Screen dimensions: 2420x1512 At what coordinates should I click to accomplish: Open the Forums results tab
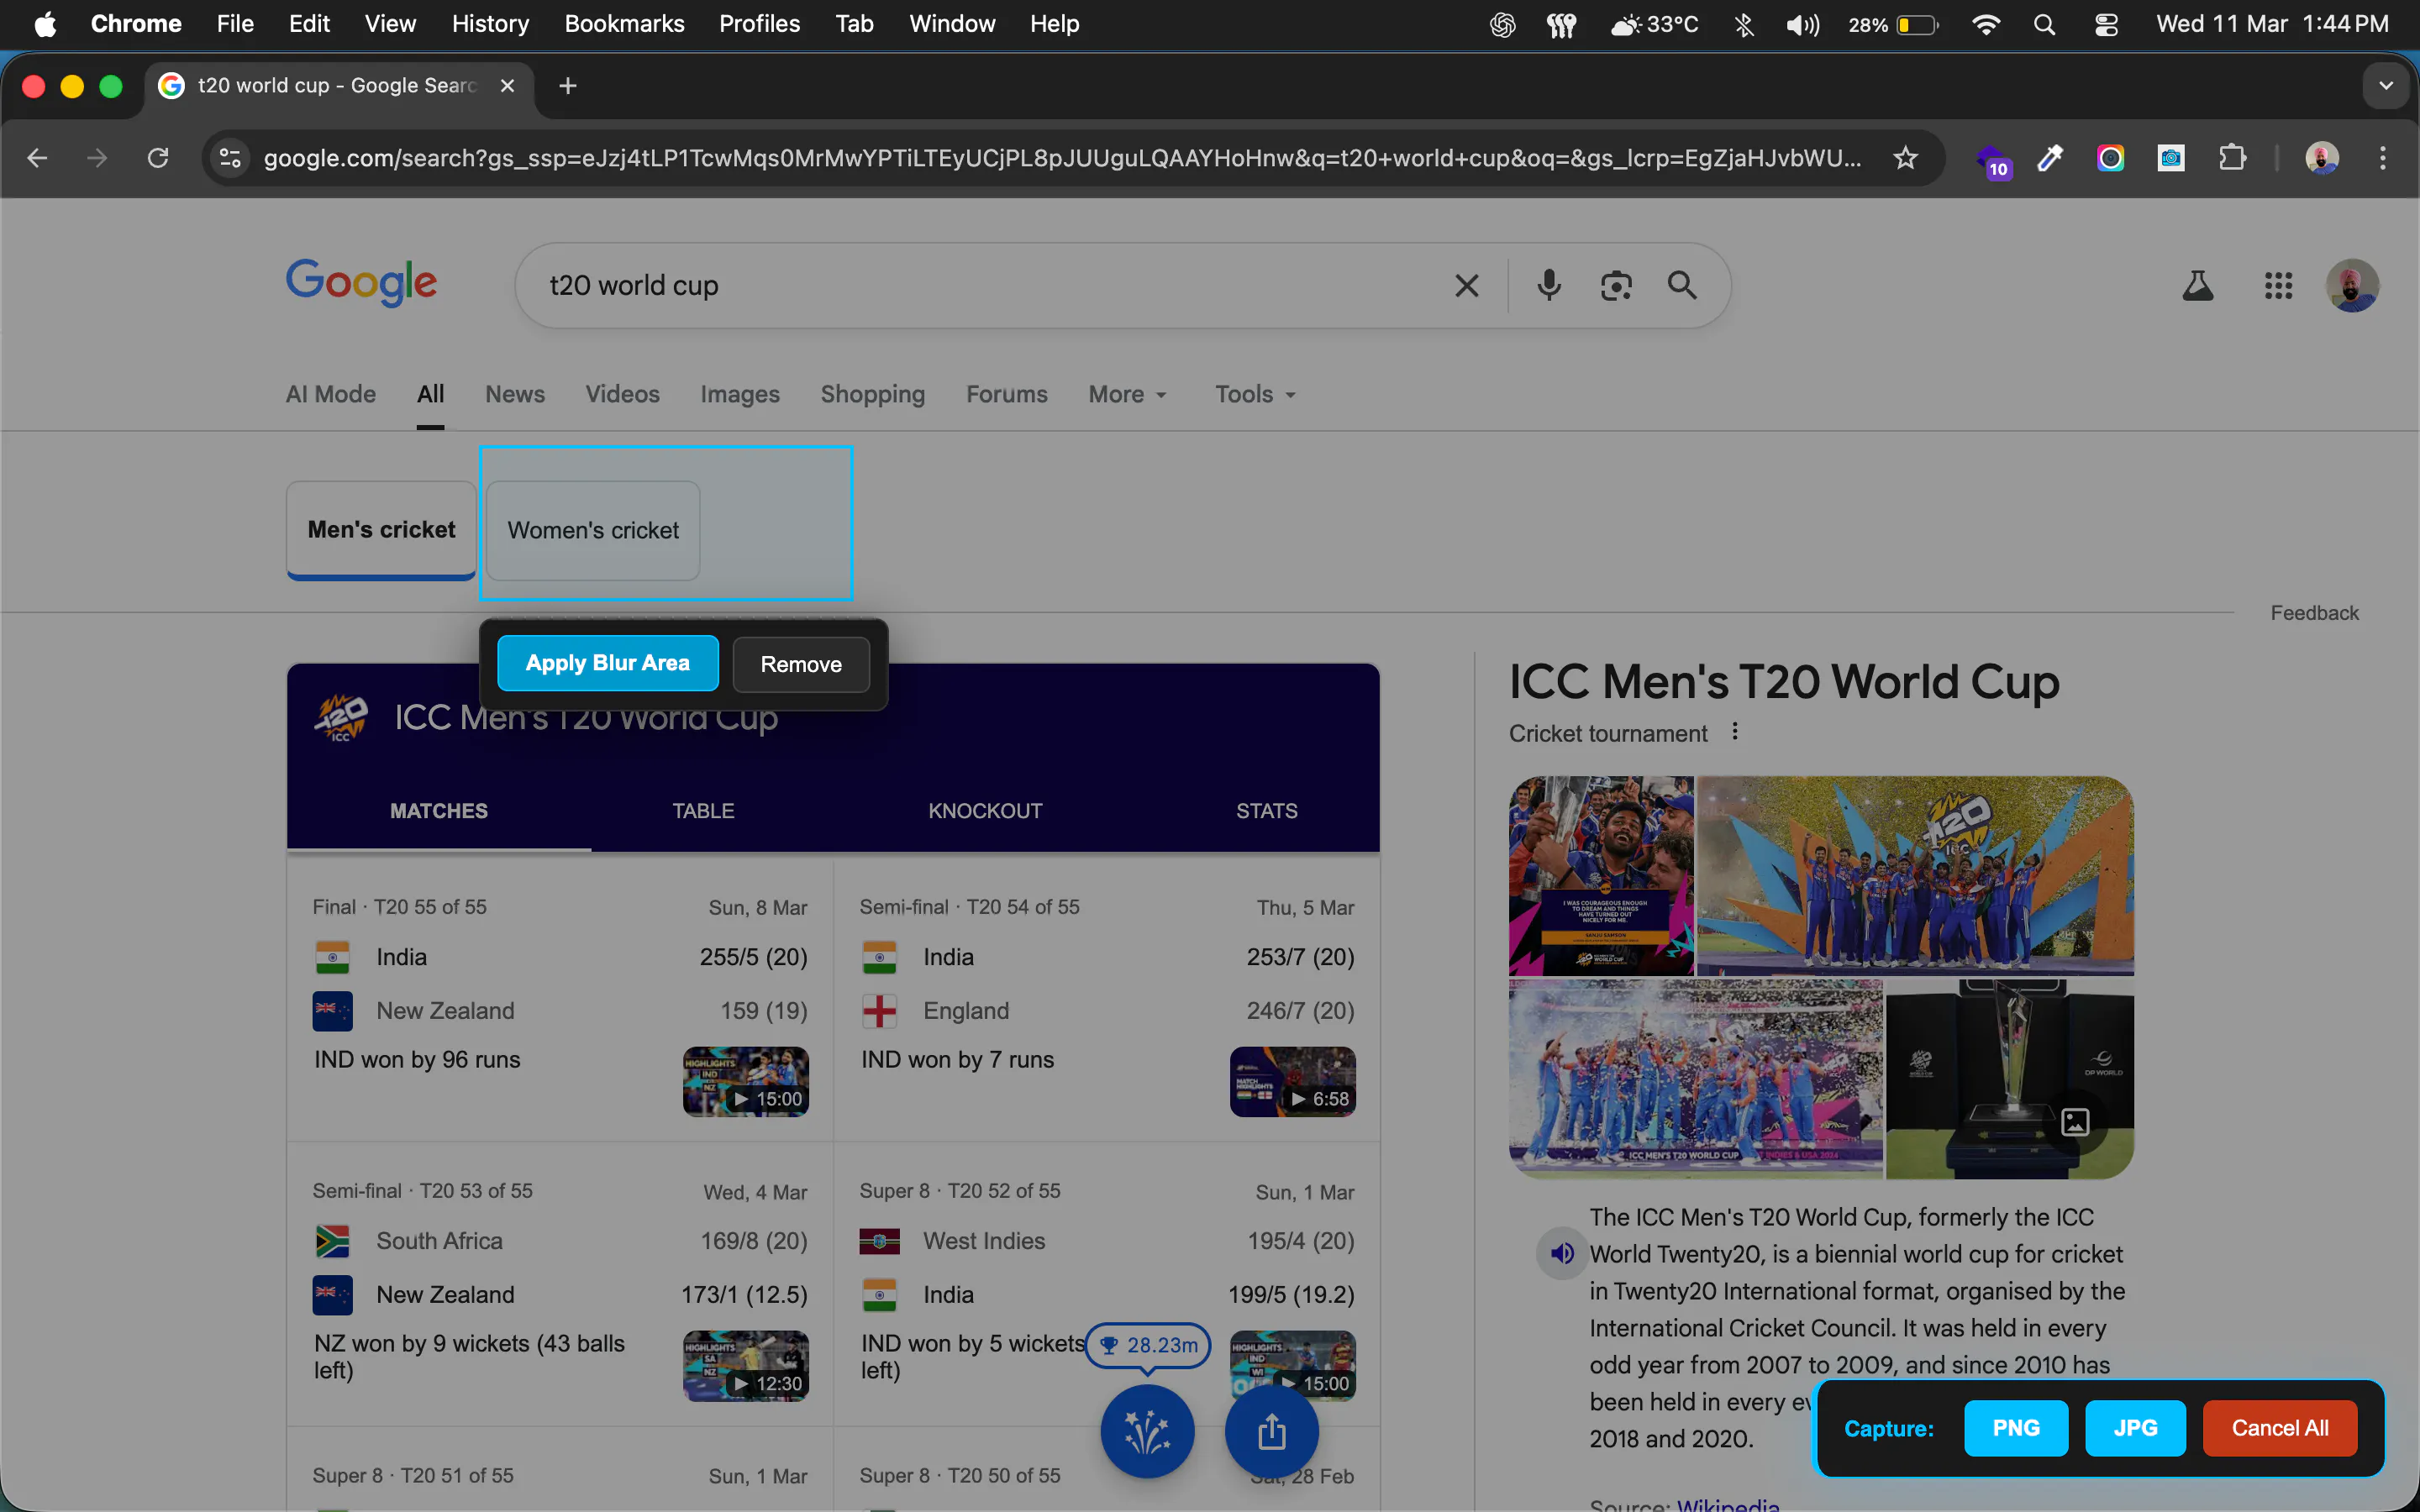coord(1006,395)
